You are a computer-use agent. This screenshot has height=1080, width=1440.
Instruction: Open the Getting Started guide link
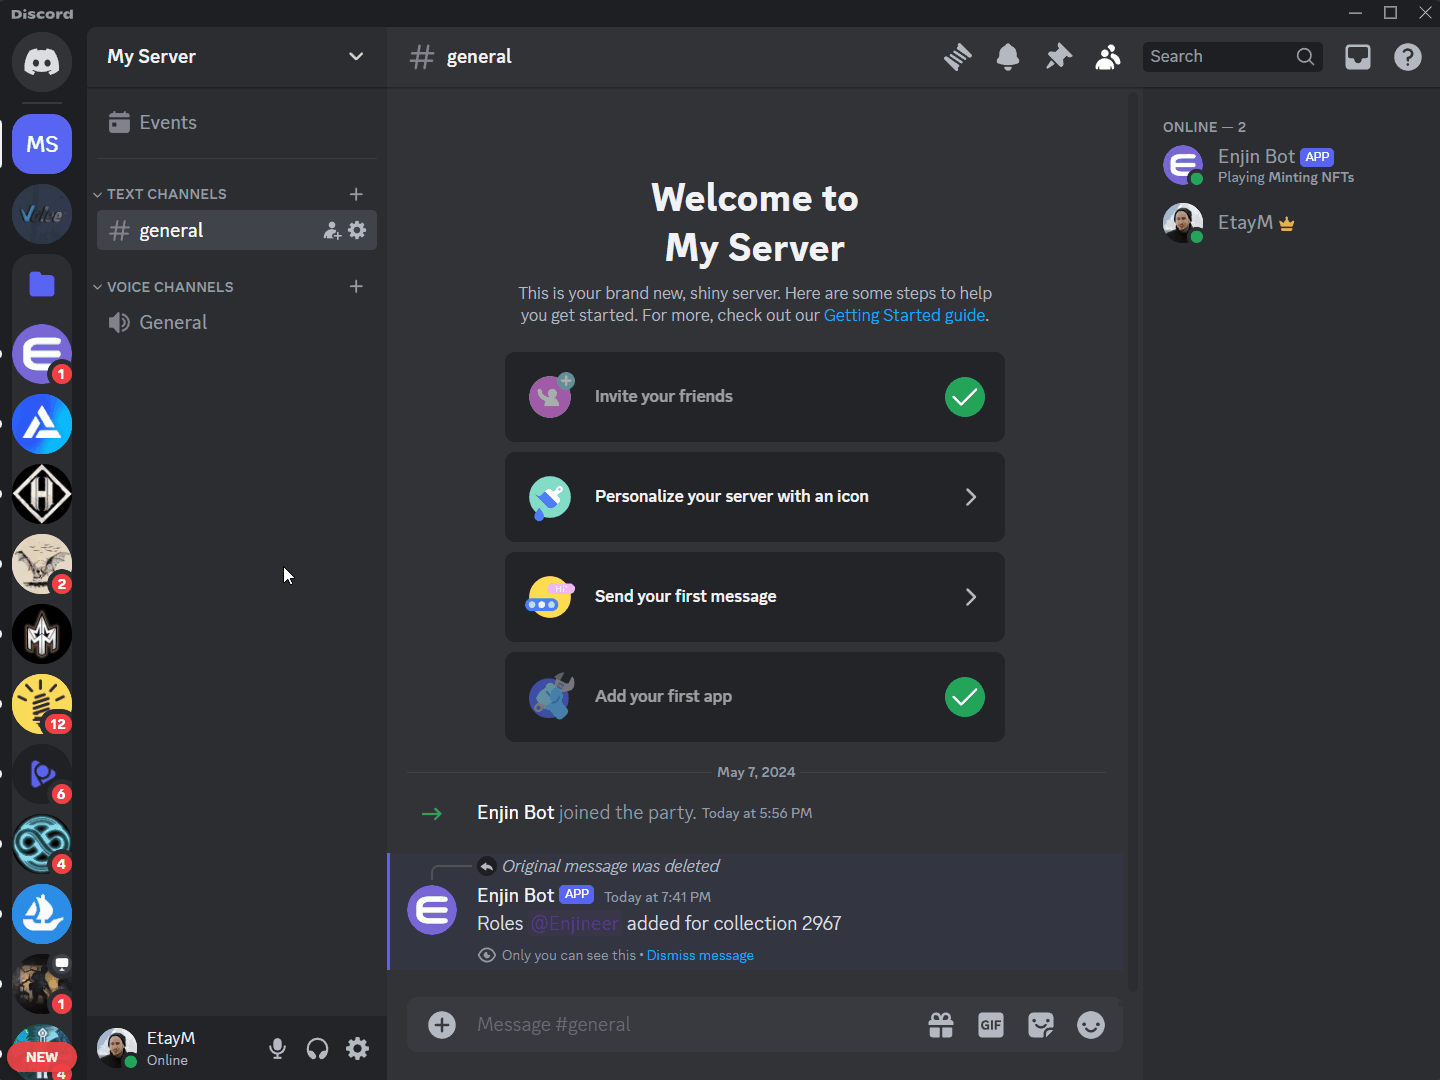(x=904, y=315)
